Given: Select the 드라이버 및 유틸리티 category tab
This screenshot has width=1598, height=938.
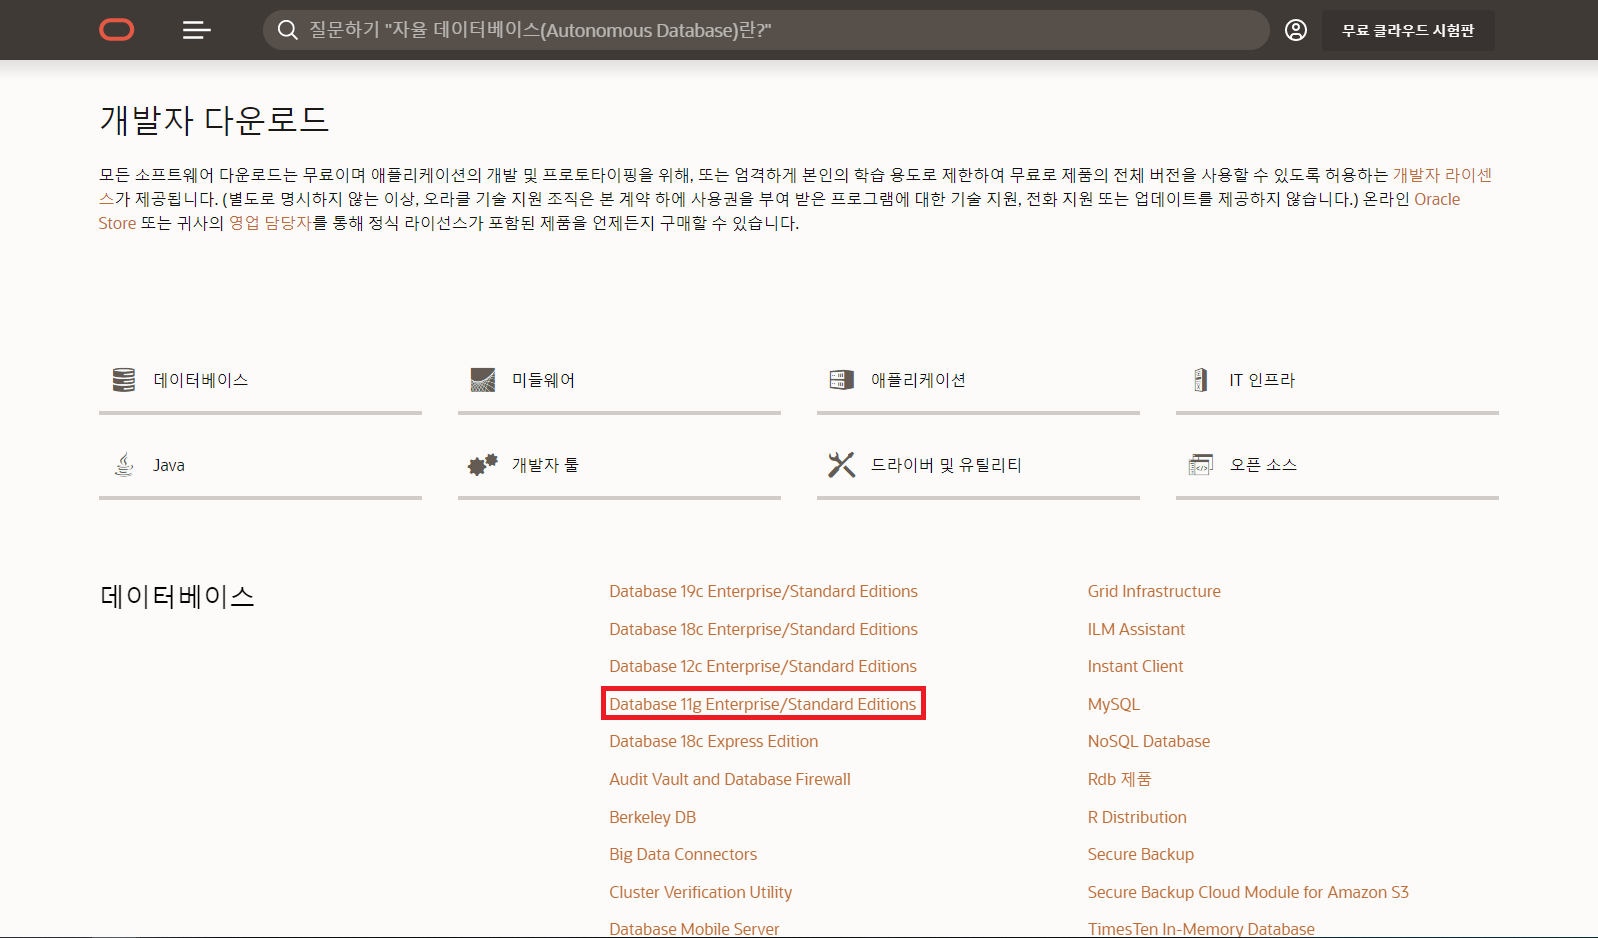Looking at the screenshot, I should click(978, 467).
